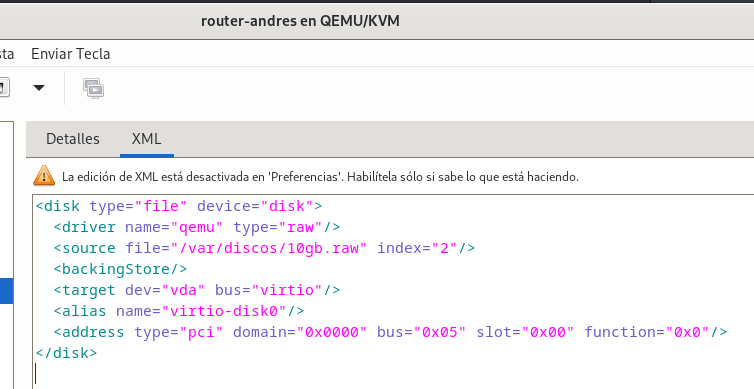Screen dimensions: 754x389
Task: Click the opening <disk type="file"> tag
Action: 179,206
